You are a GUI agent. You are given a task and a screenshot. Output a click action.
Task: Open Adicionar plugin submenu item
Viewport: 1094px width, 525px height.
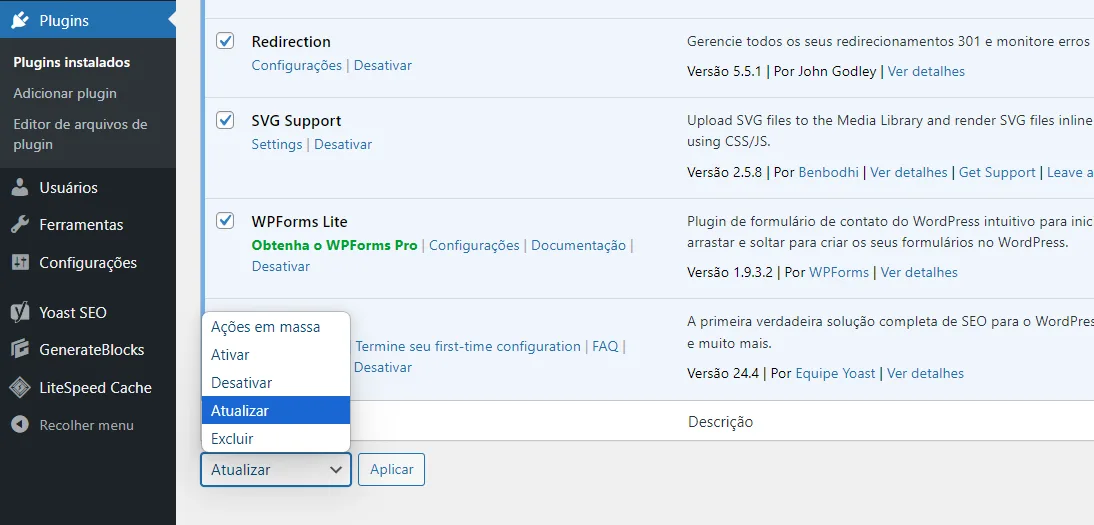pos(65,93)
